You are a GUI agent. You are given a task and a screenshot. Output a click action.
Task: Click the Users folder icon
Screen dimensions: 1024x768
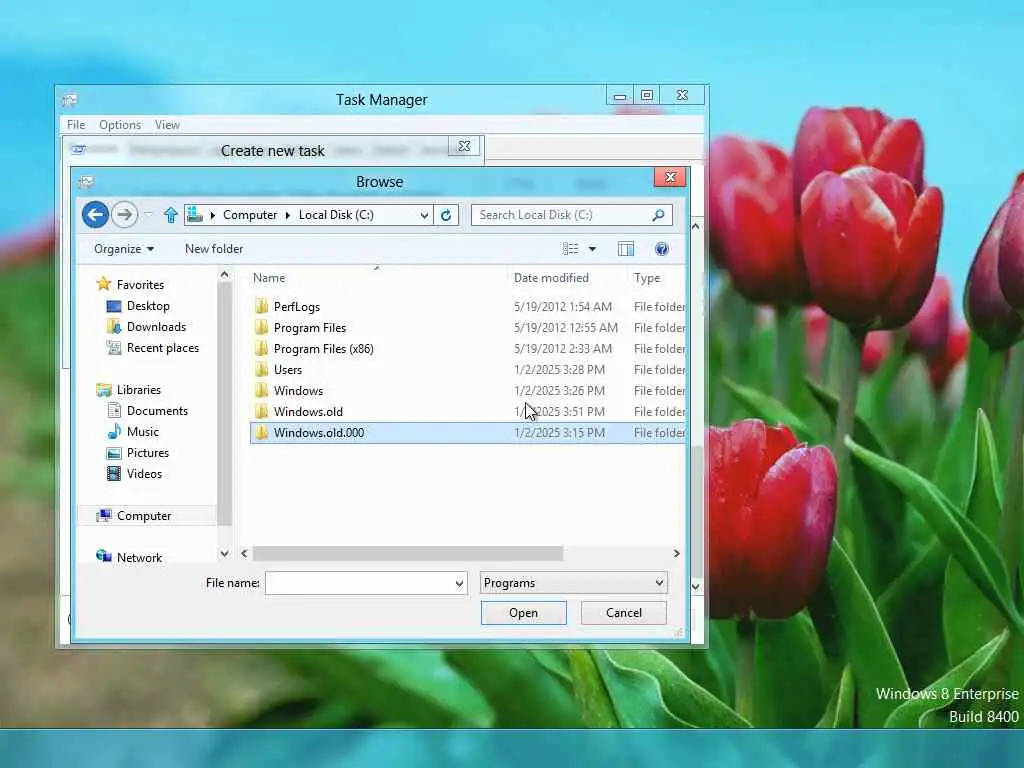(261, 370)
